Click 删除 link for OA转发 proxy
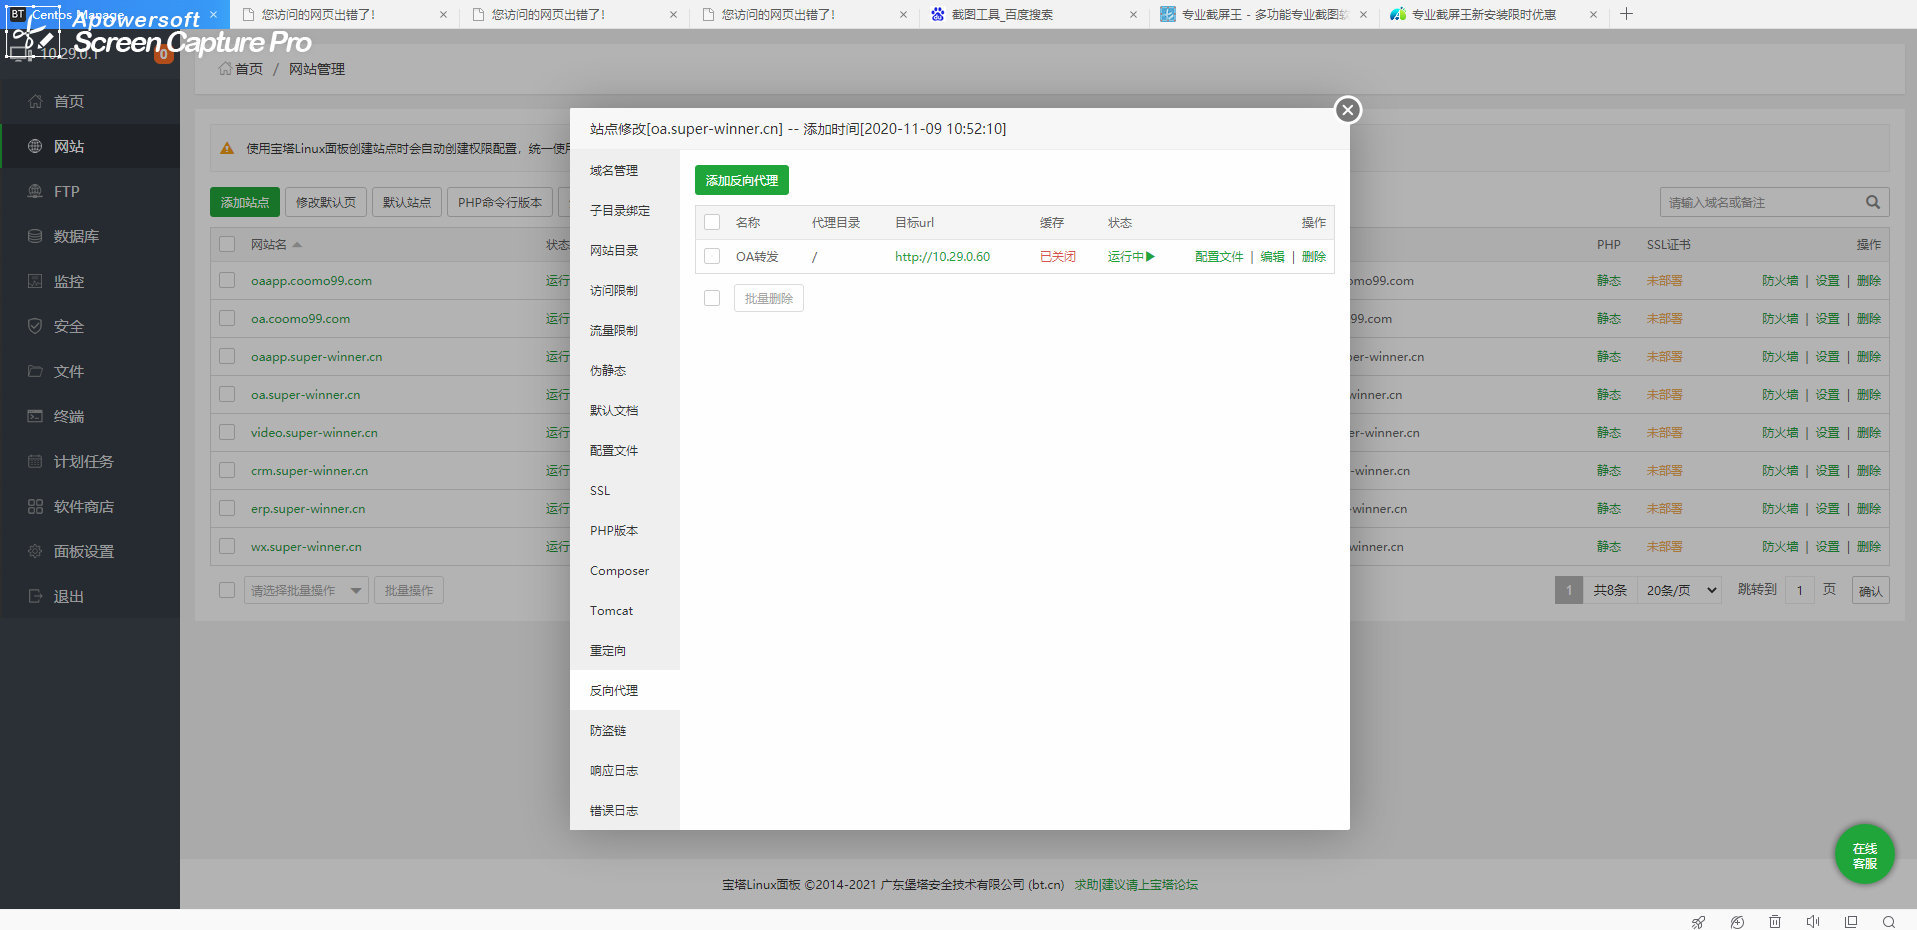Viewport: 1917px width, 930px height. 1314,257
